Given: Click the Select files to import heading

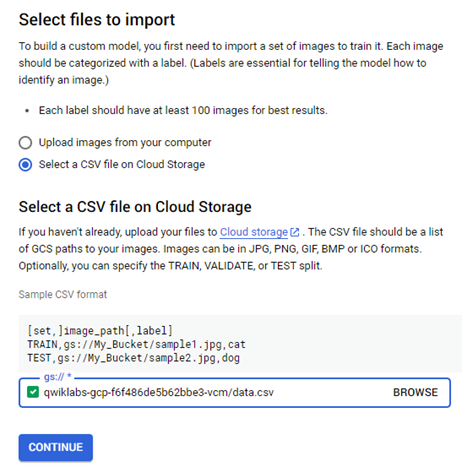Looking at the screenshot, I should (97, 20).
